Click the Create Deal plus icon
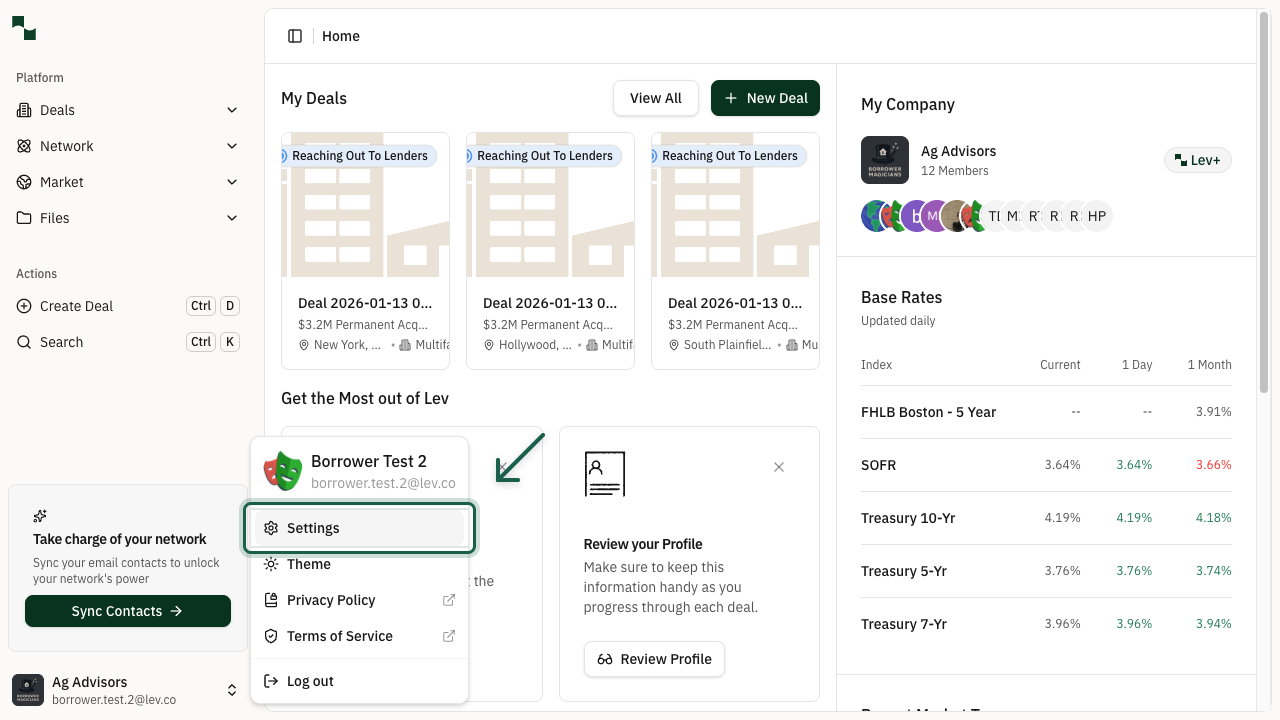The image size is (1280, 720). click(x=23, y=306)
